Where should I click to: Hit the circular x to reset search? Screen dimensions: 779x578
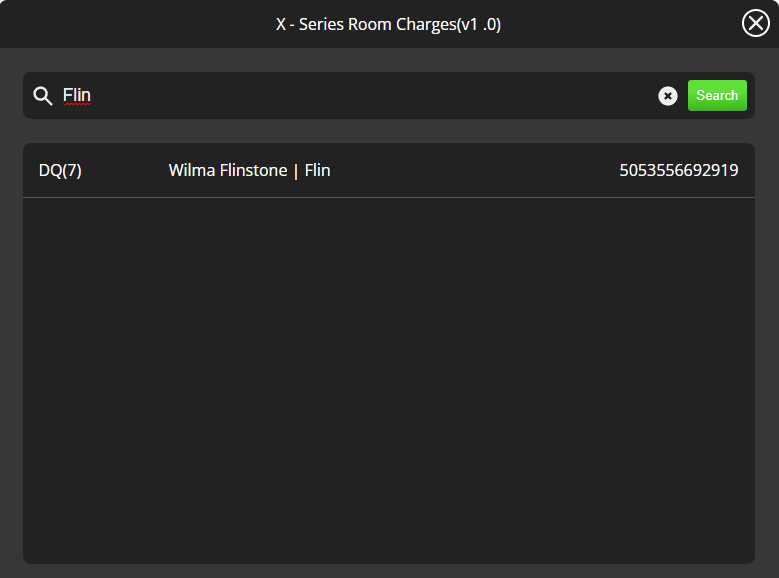pyautogui.click(x=668, y=96)
